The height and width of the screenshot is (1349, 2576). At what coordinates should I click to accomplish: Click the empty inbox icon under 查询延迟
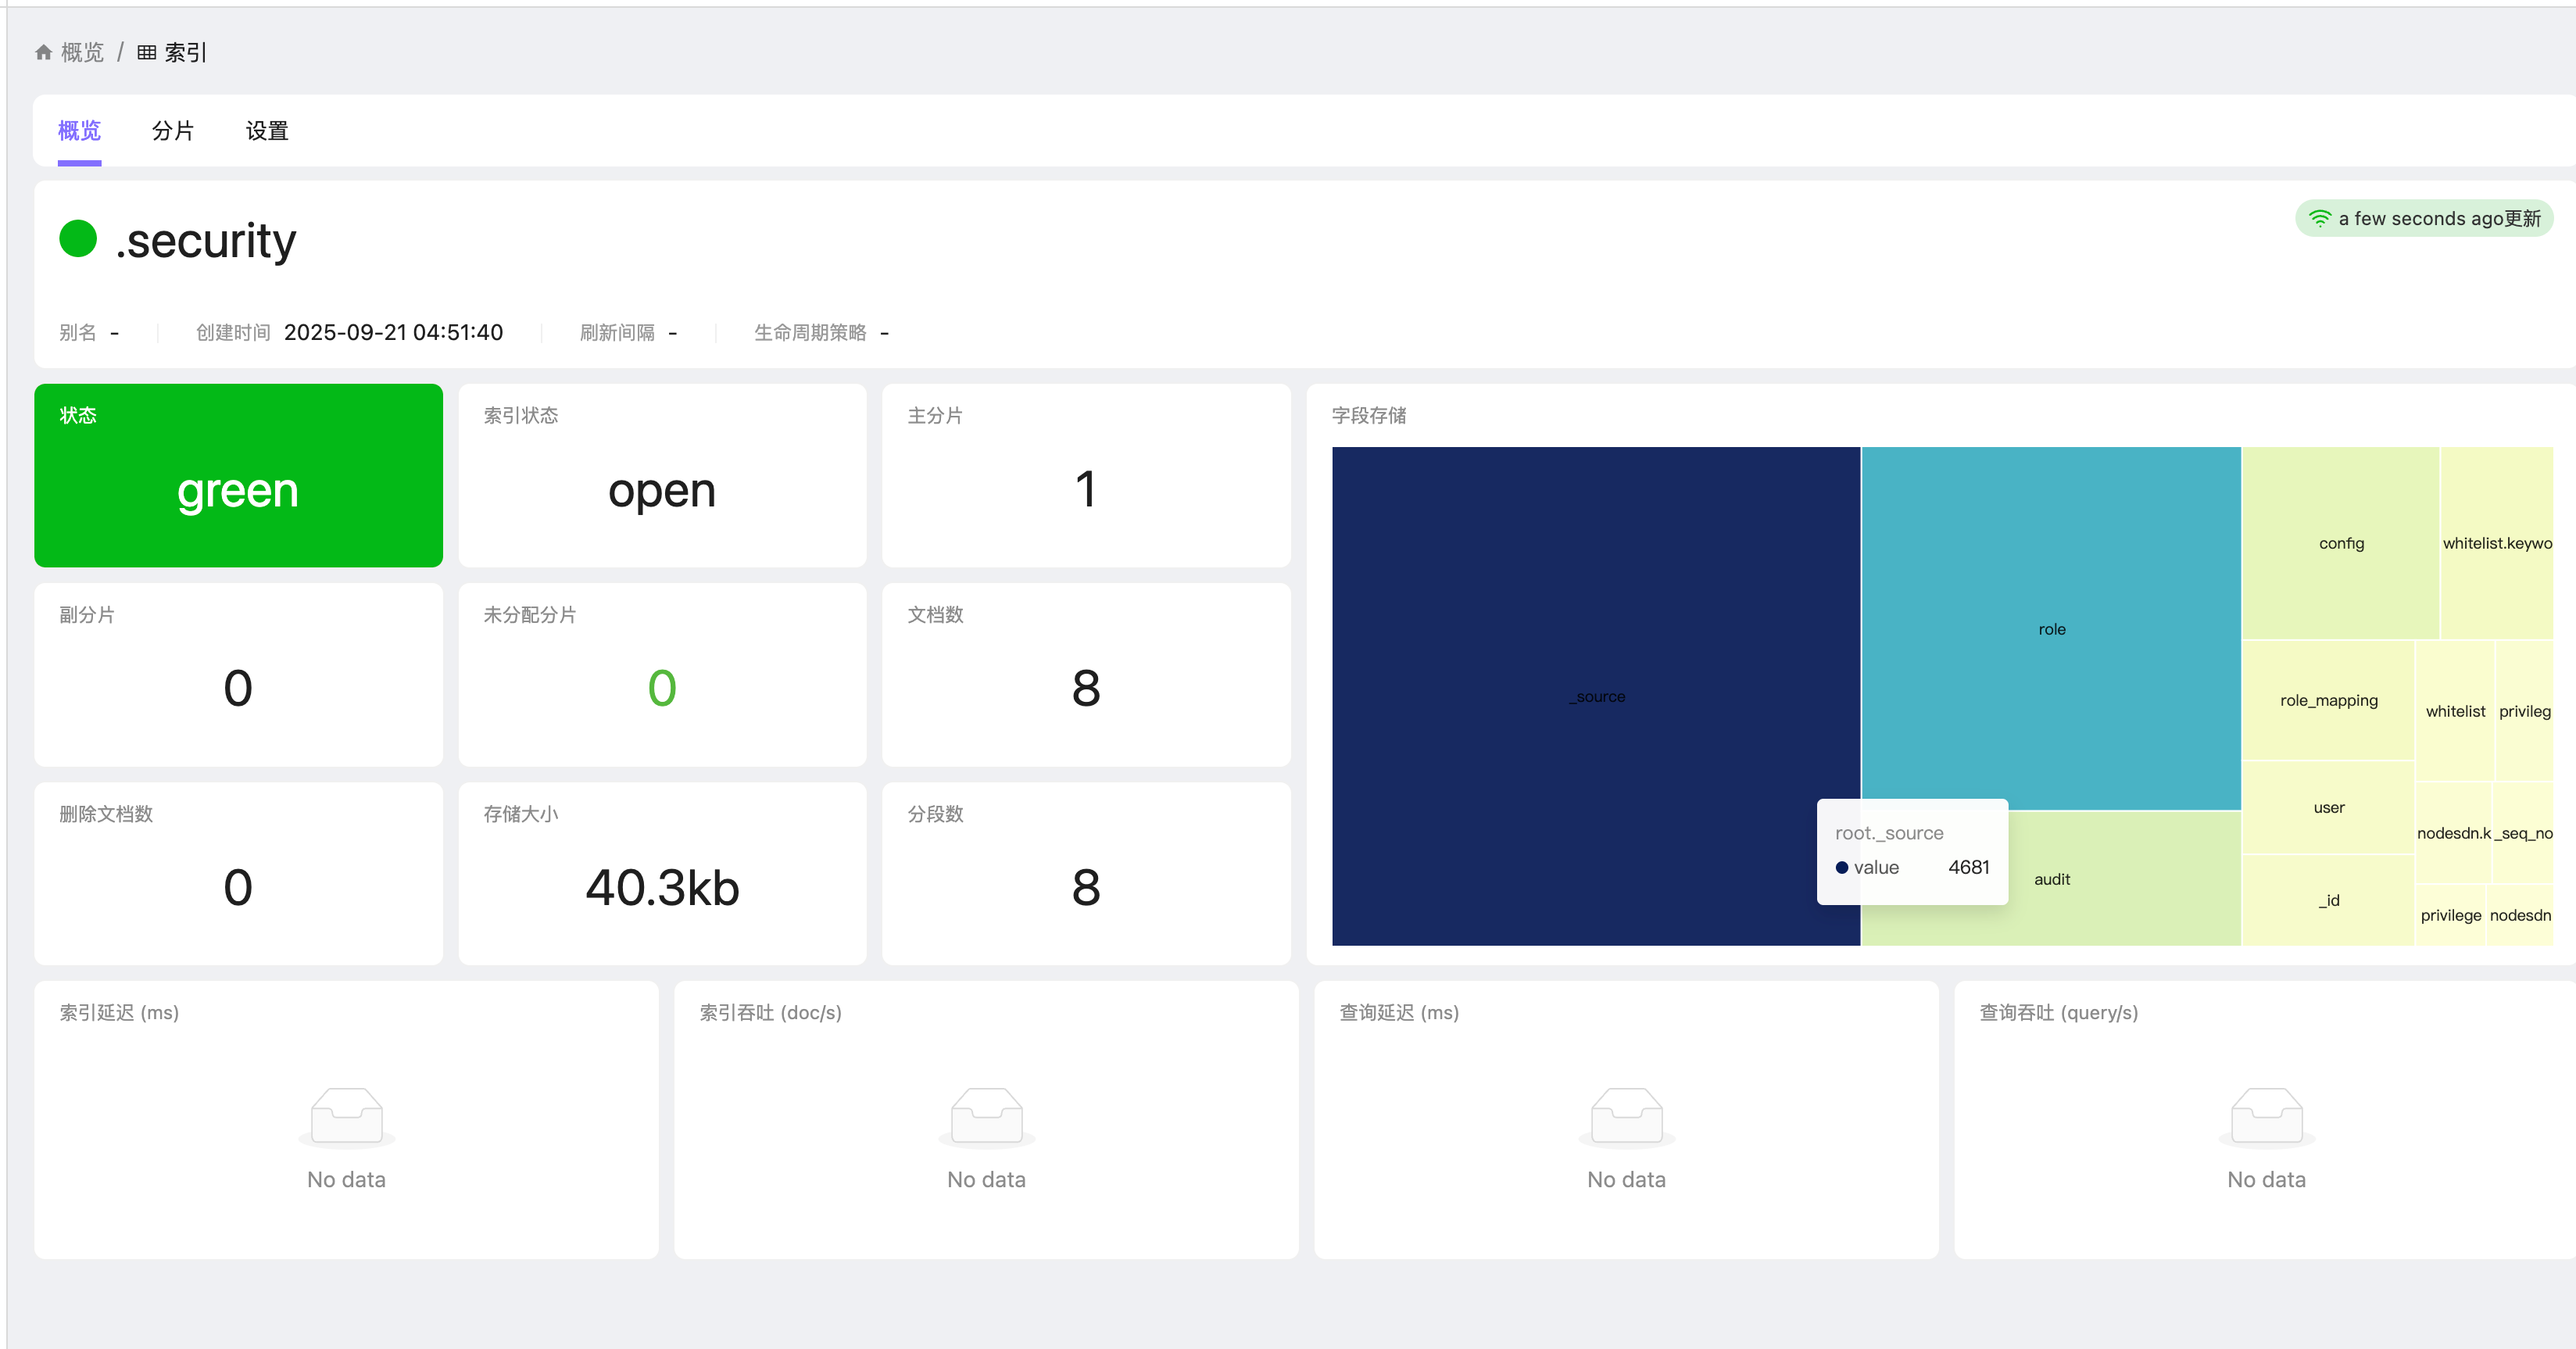point(1626,1116)
